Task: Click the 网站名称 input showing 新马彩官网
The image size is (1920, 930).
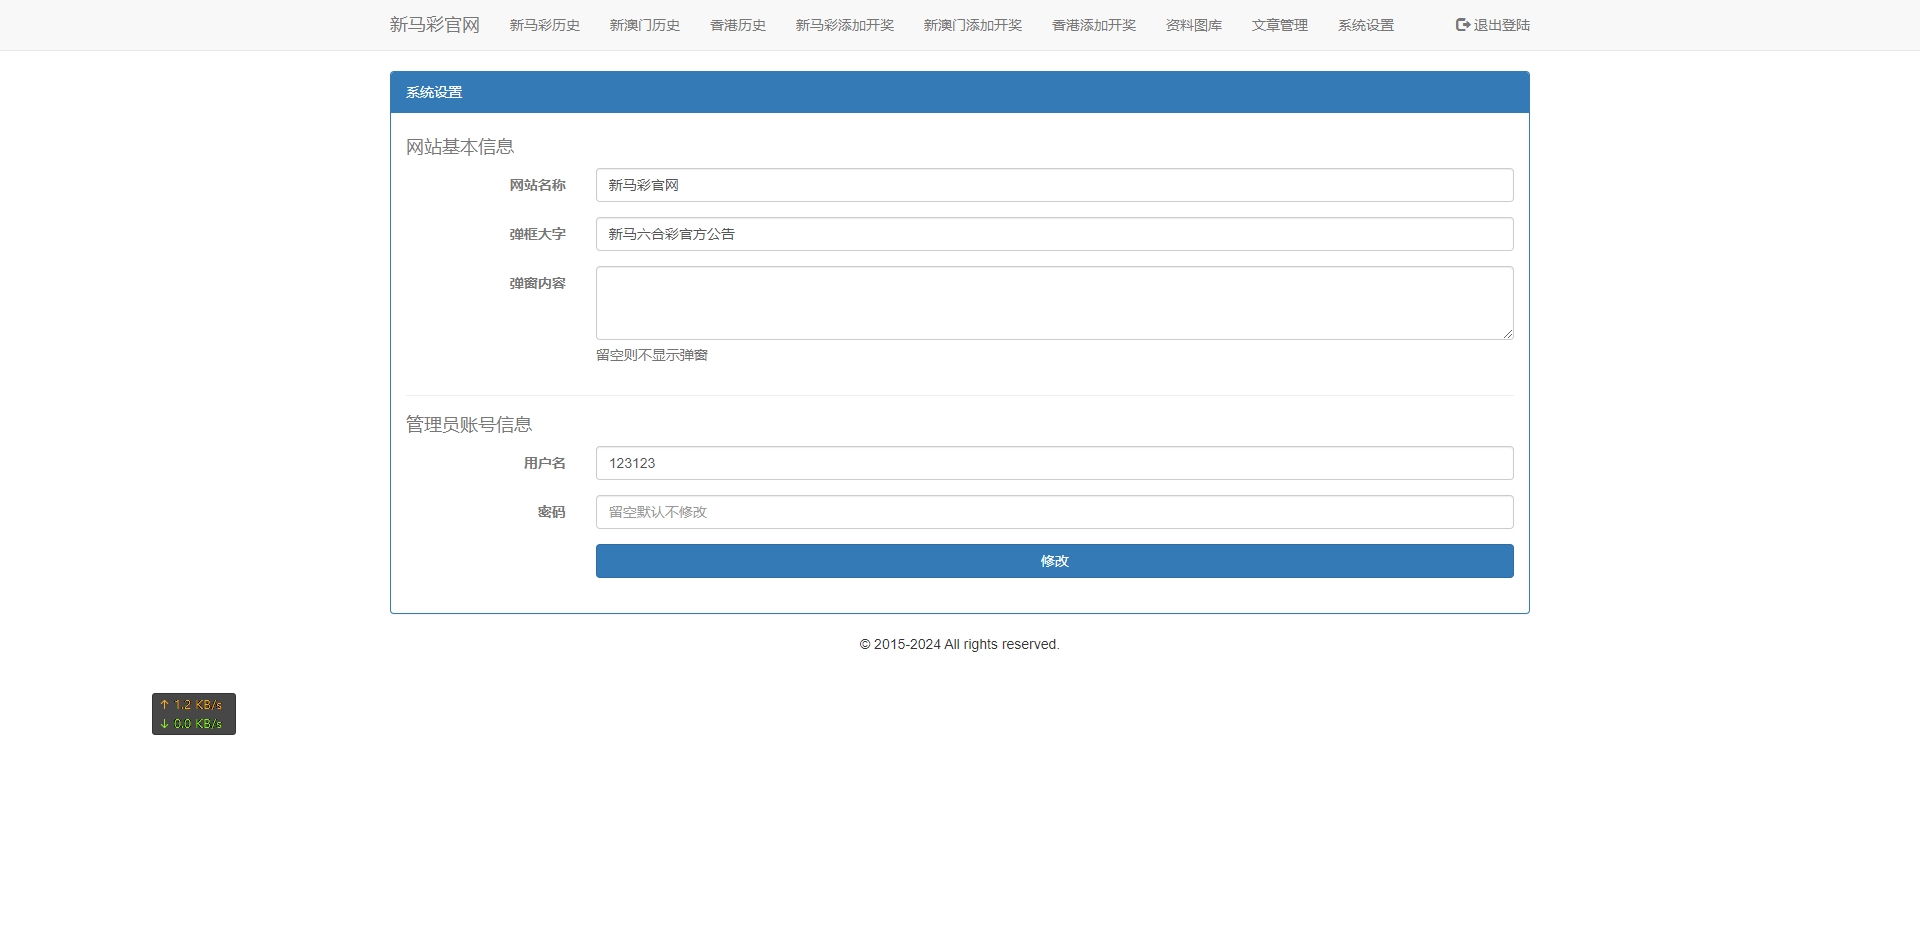Action: coord(1054,185)
